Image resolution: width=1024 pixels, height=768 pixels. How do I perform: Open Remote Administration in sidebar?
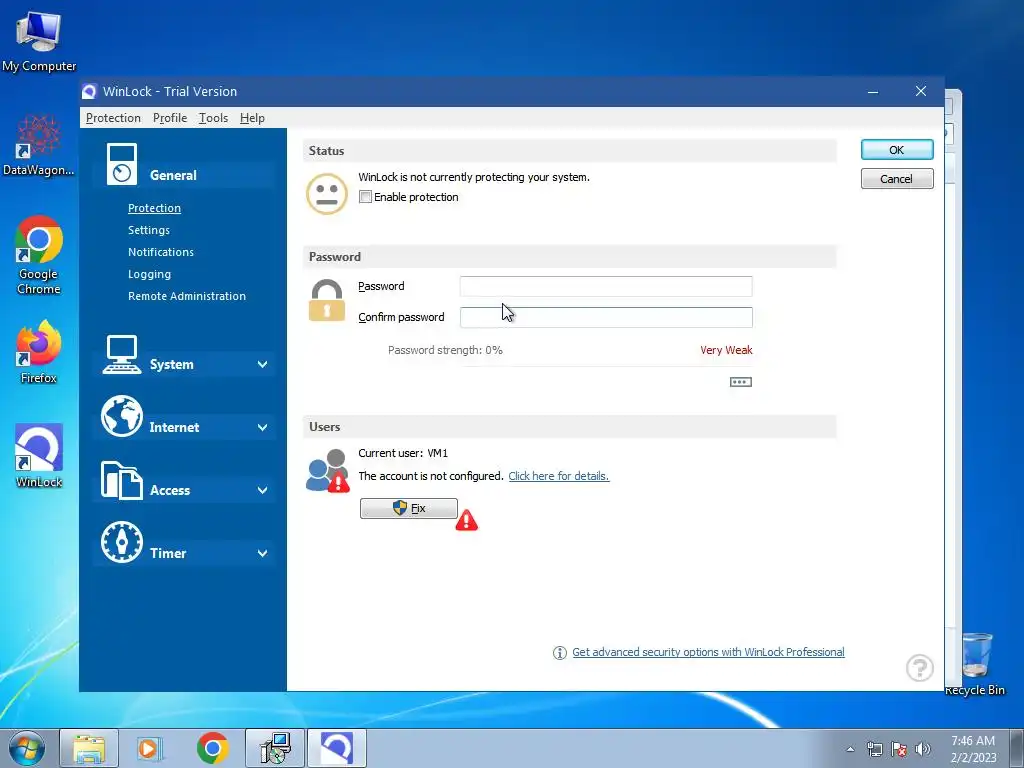point(187,296)
